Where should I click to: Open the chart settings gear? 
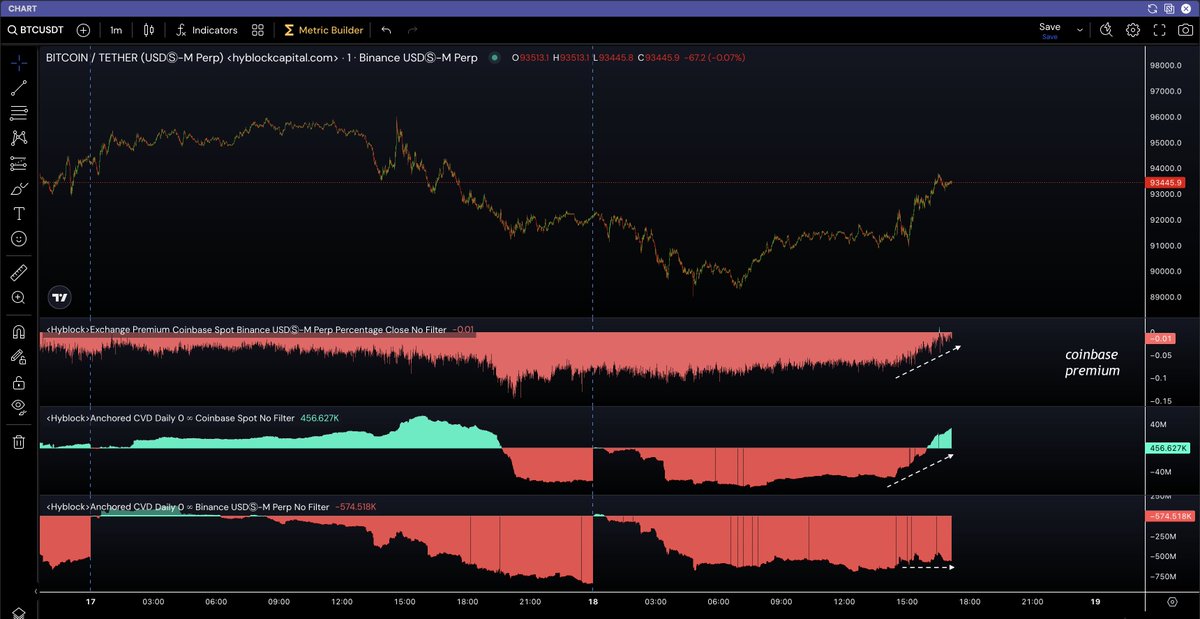point(1133,30)
